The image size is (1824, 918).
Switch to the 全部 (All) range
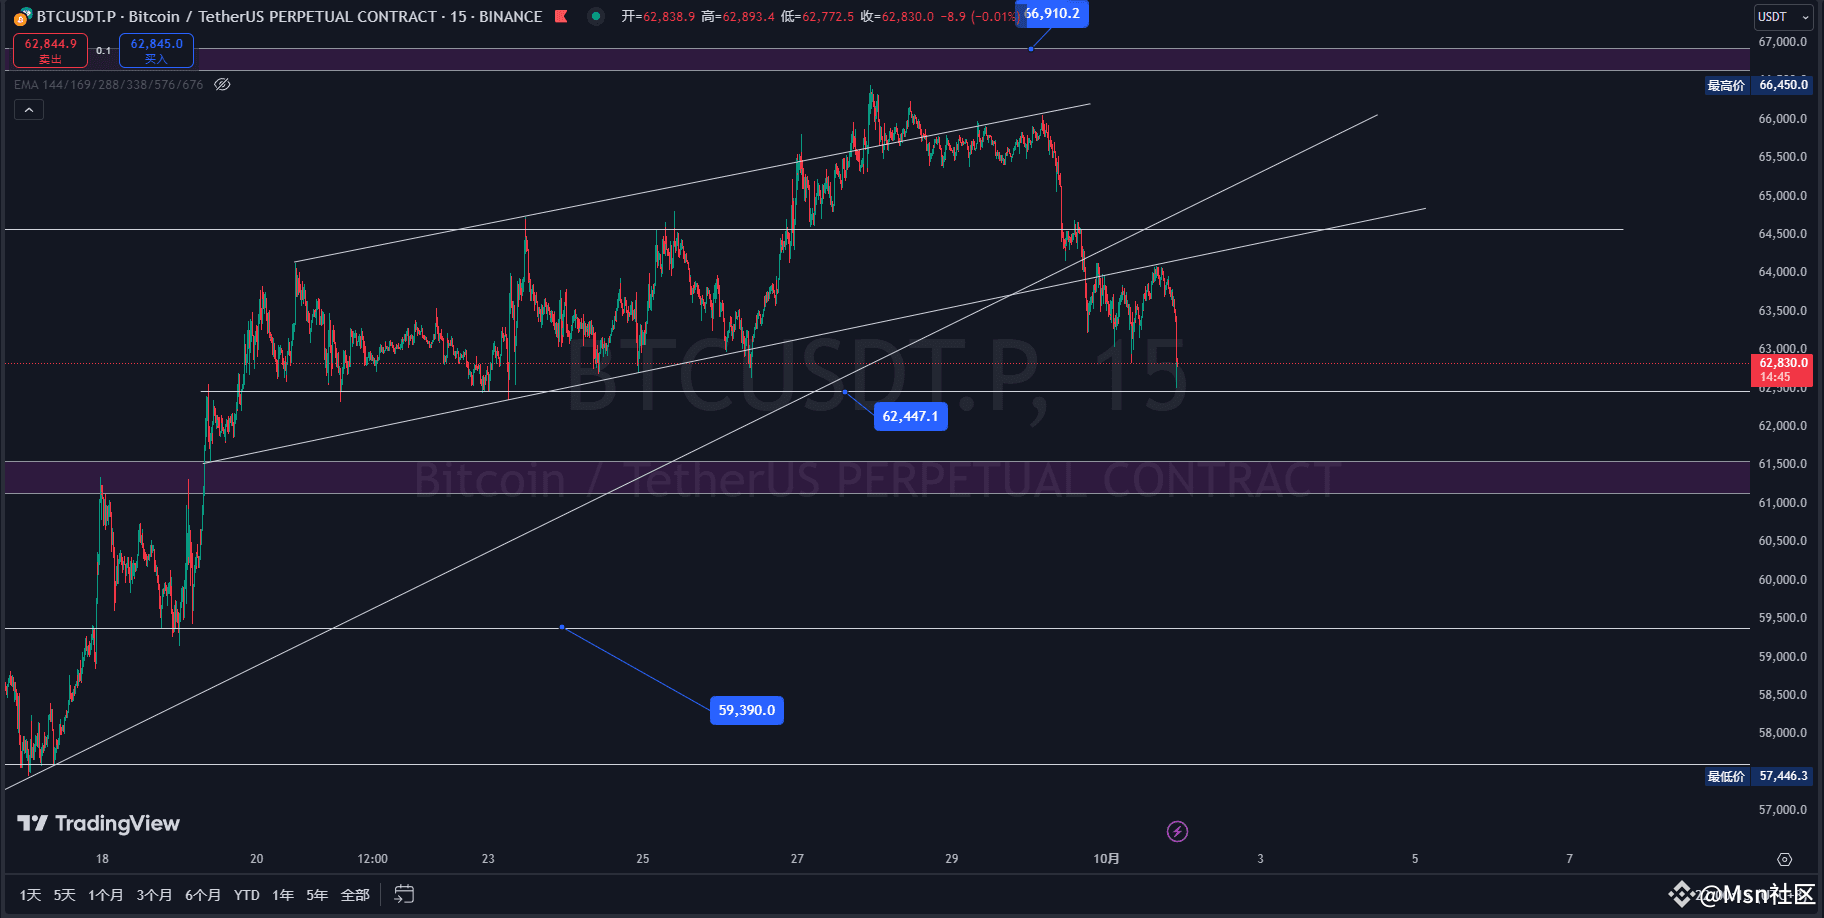[355, 894]
